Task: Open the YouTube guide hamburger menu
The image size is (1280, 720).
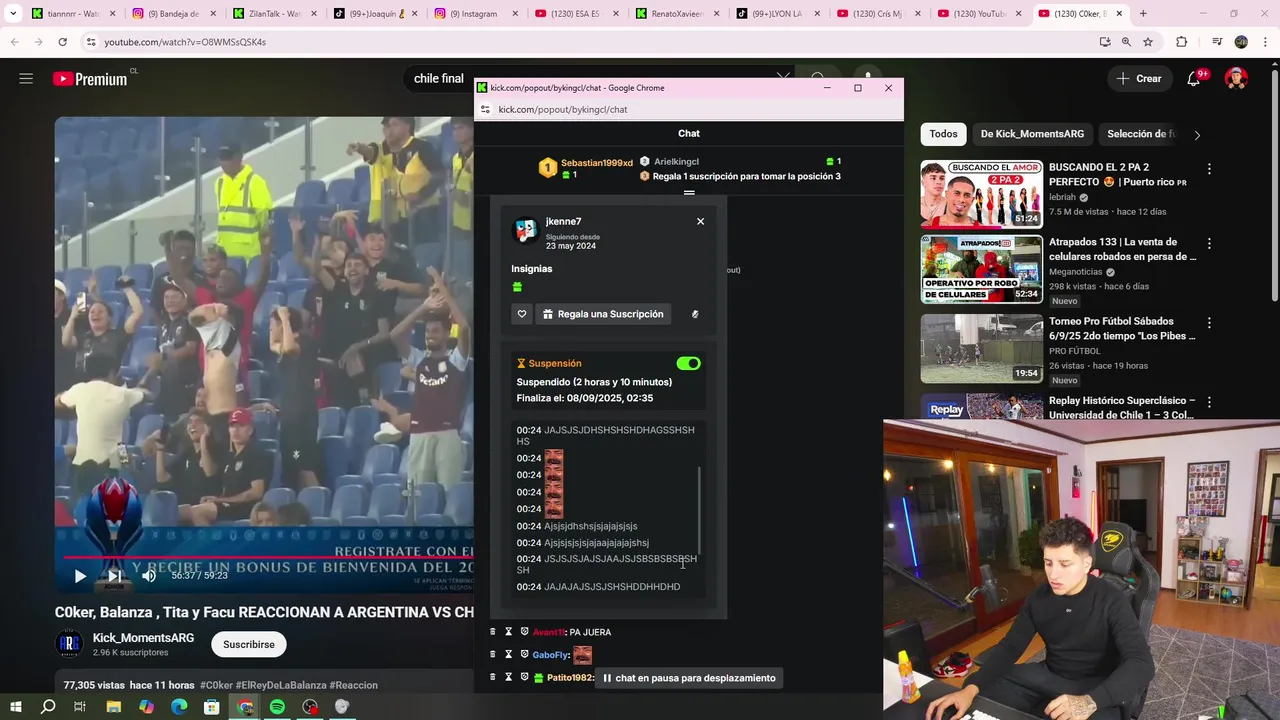Action: pyautogui.click(x=26, y=79)
